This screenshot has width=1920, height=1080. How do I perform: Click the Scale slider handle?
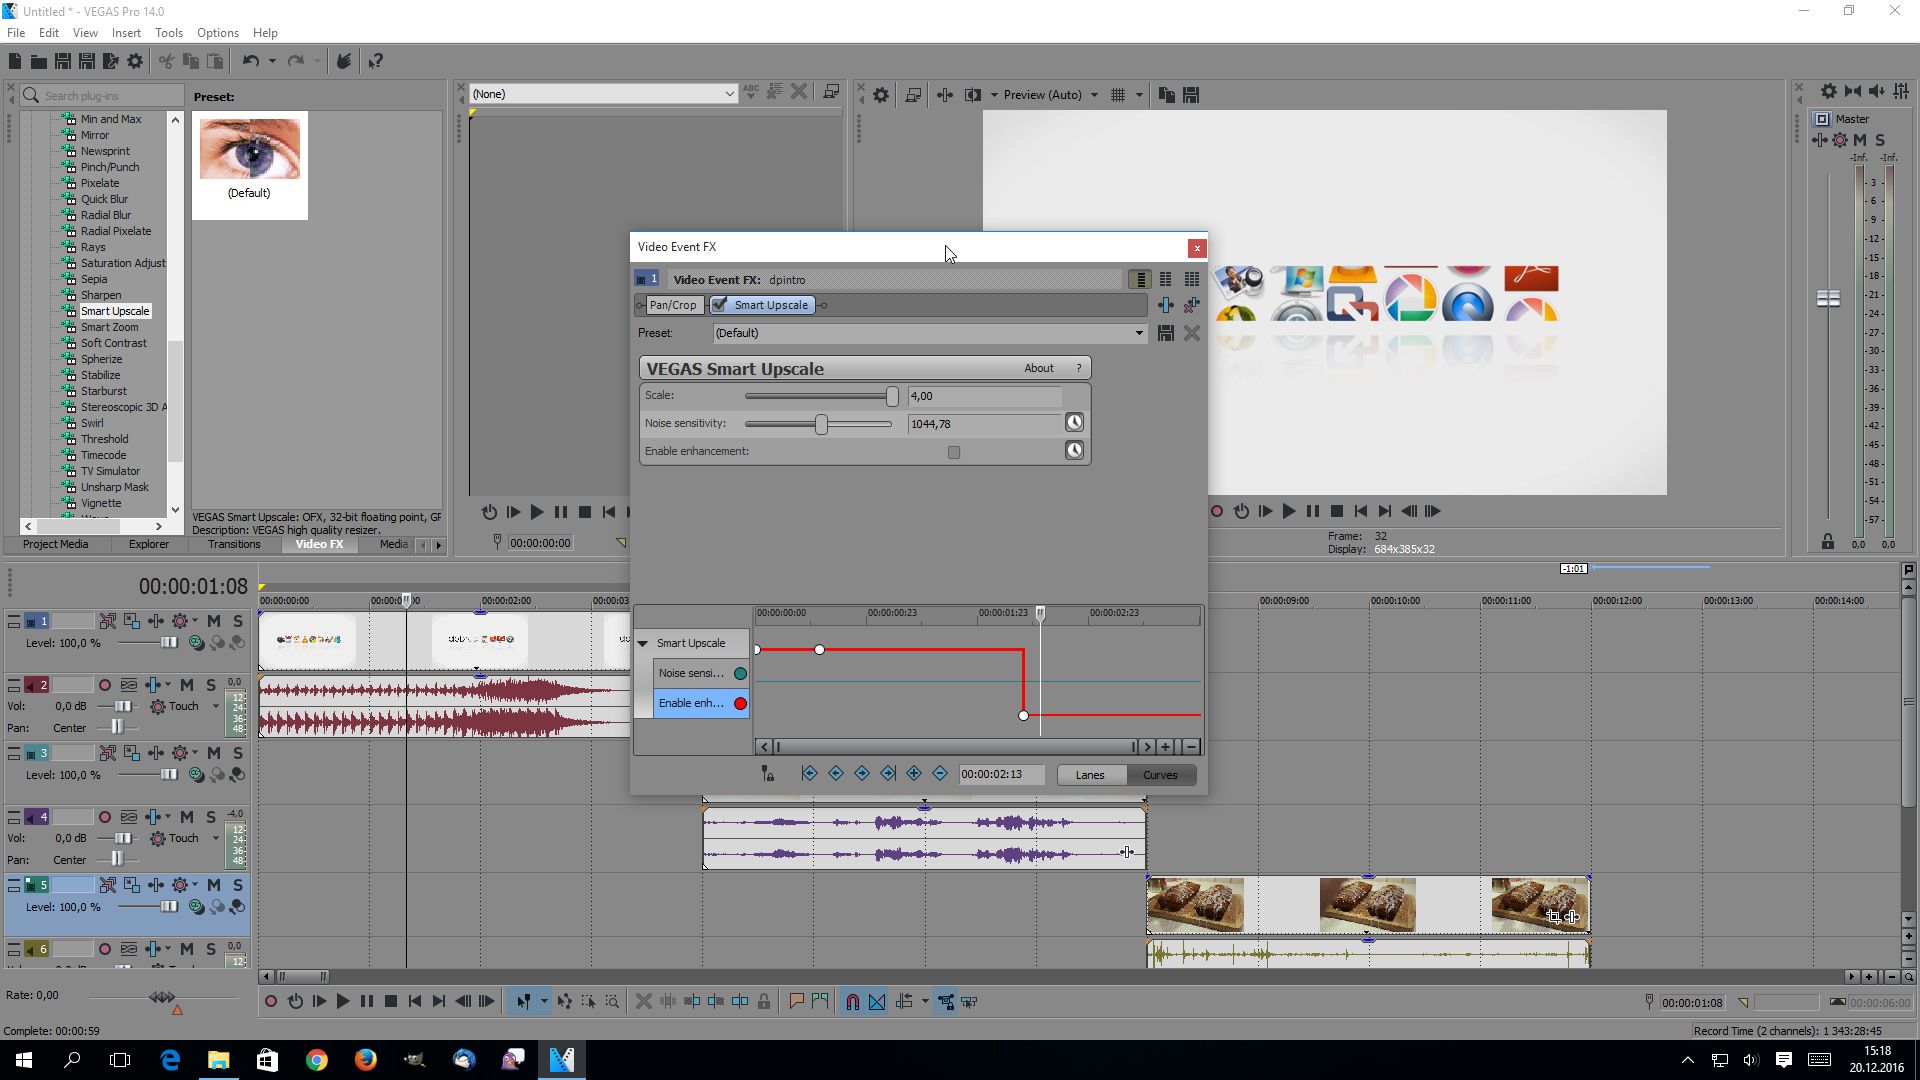892,396
